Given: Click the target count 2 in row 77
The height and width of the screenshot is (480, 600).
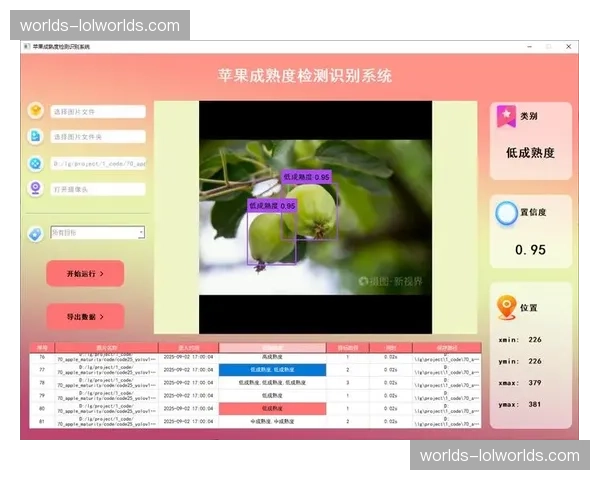Looking at the screenshot, I should (x=347, y=369).
